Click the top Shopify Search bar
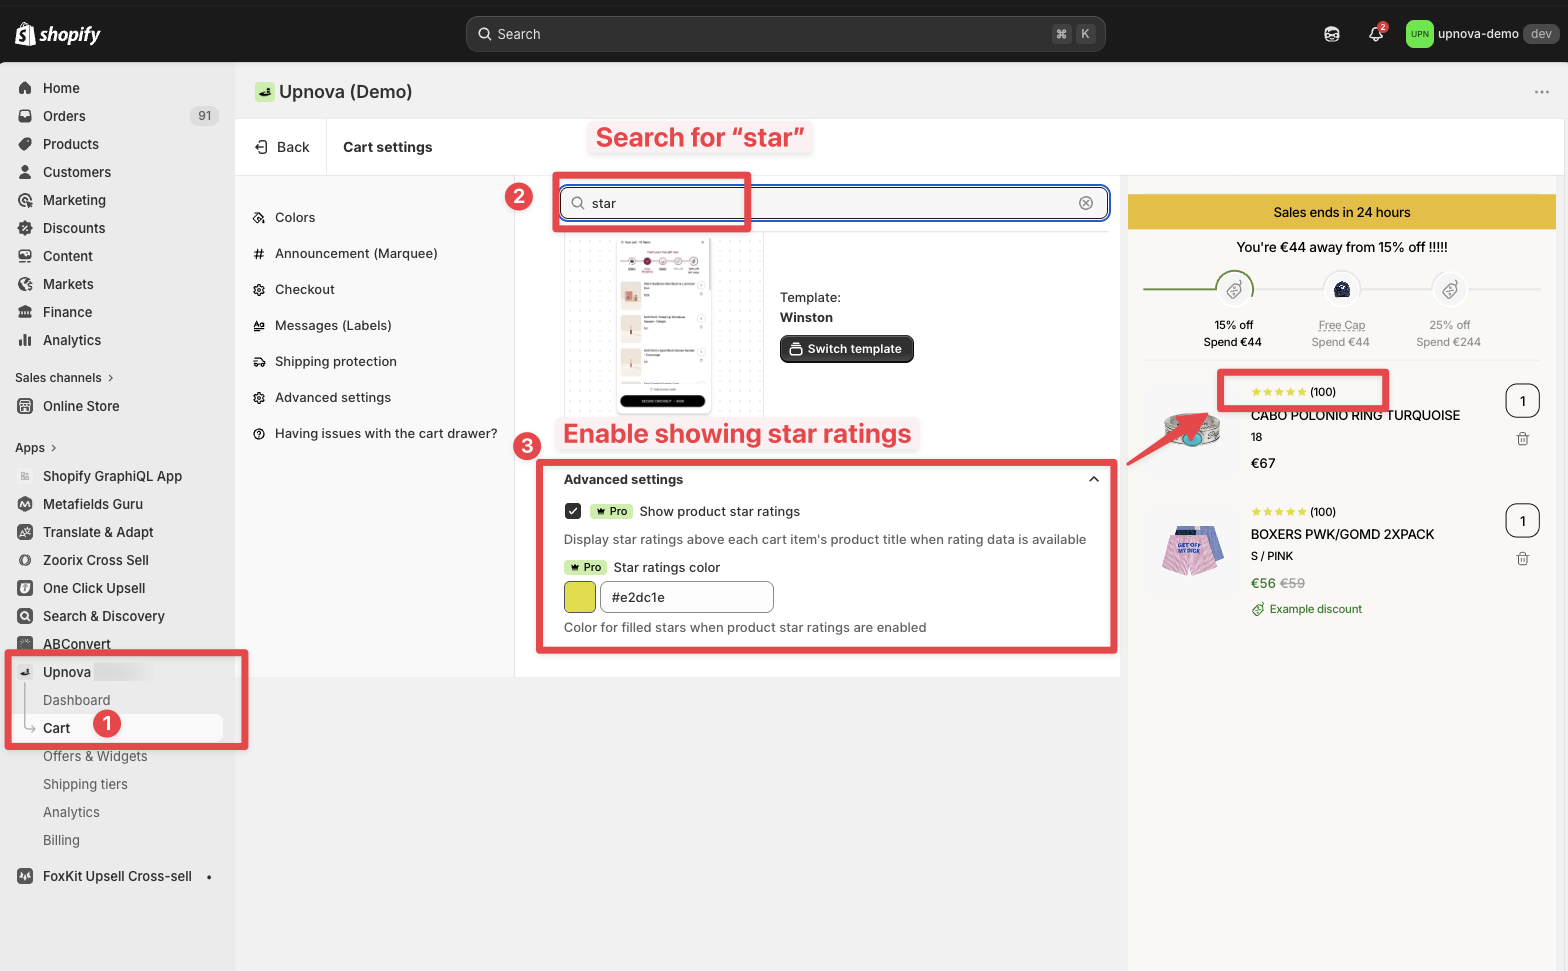 [x=785, y=34]
